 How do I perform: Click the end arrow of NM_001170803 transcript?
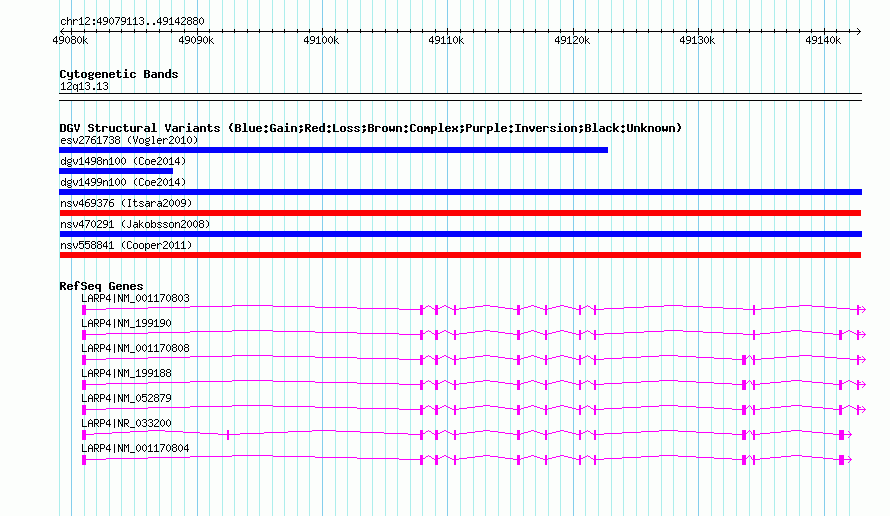(862, 309)
